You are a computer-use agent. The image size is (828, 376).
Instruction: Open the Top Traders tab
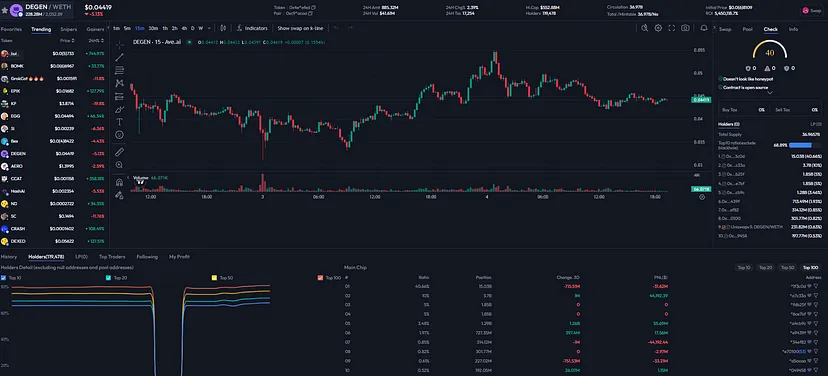click(112, 257)
